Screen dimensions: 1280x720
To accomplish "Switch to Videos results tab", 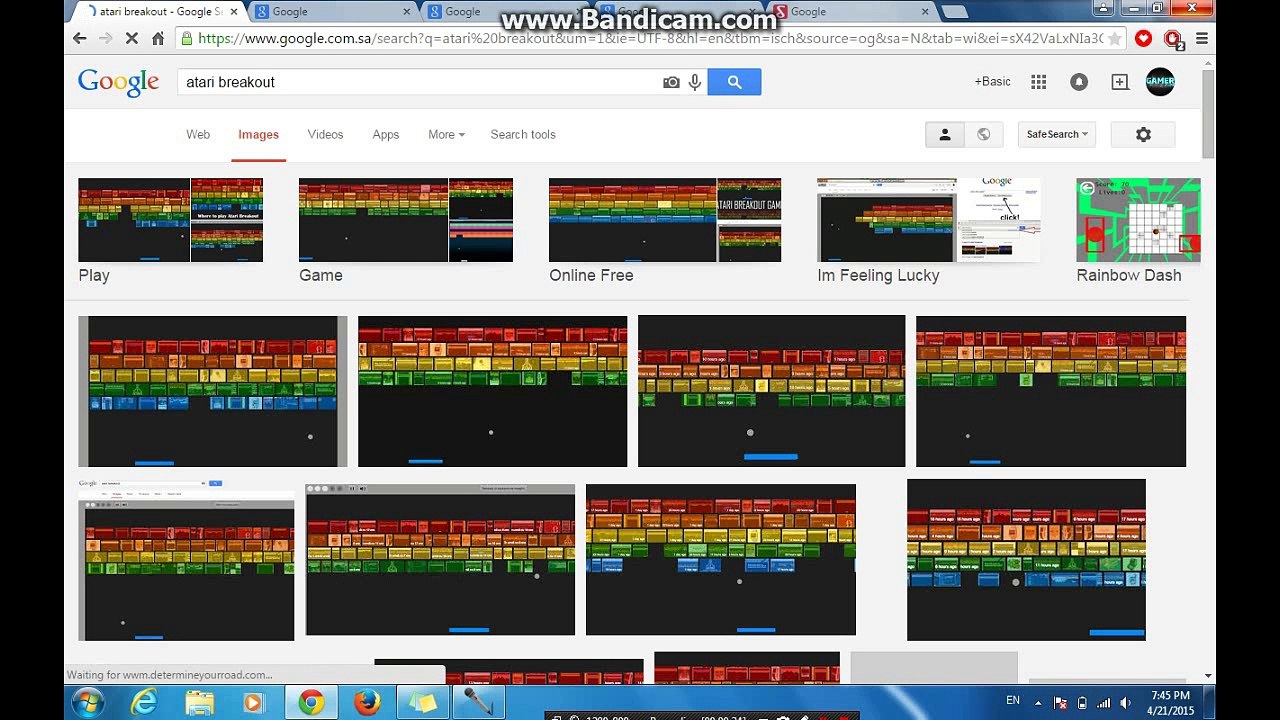I will [x=325, y=134].
